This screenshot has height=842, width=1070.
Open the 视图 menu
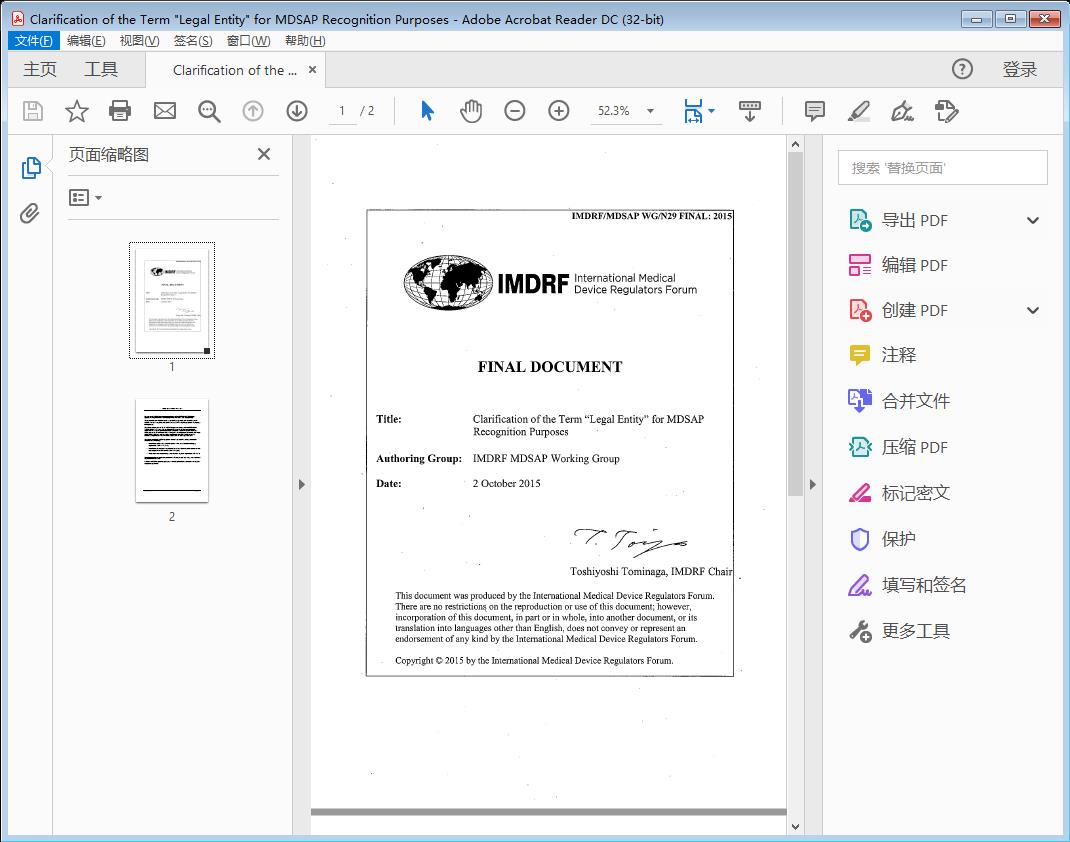pyautogui.click(x=137, y=40)
